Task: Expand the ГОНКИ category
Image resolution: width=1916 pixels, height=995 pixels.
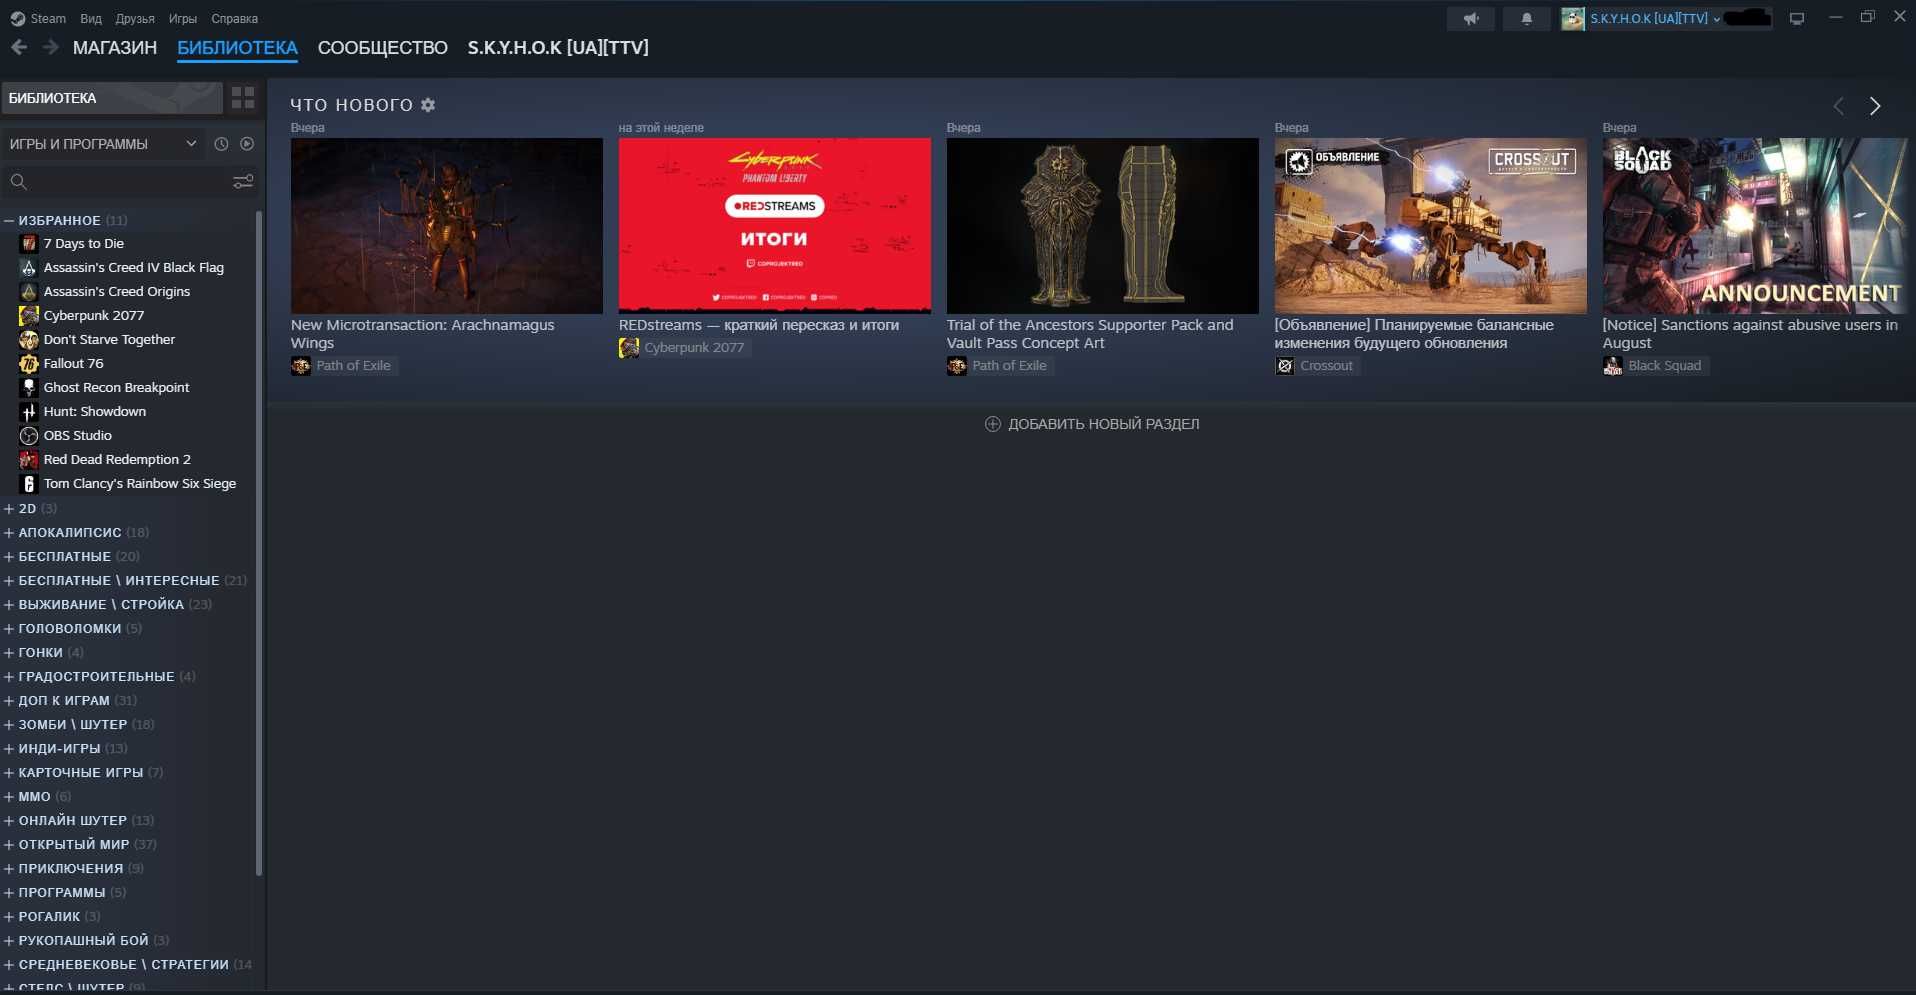Action: (9, 652)
